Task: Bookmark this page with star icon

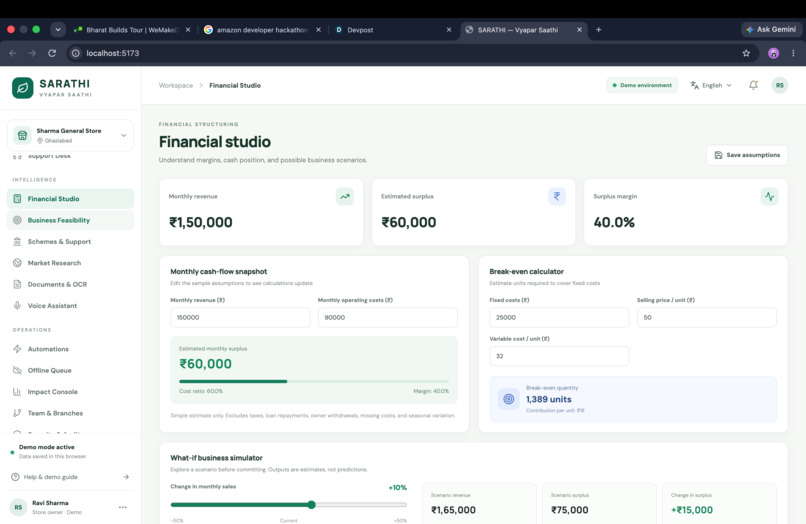Action: pos(746,53)
